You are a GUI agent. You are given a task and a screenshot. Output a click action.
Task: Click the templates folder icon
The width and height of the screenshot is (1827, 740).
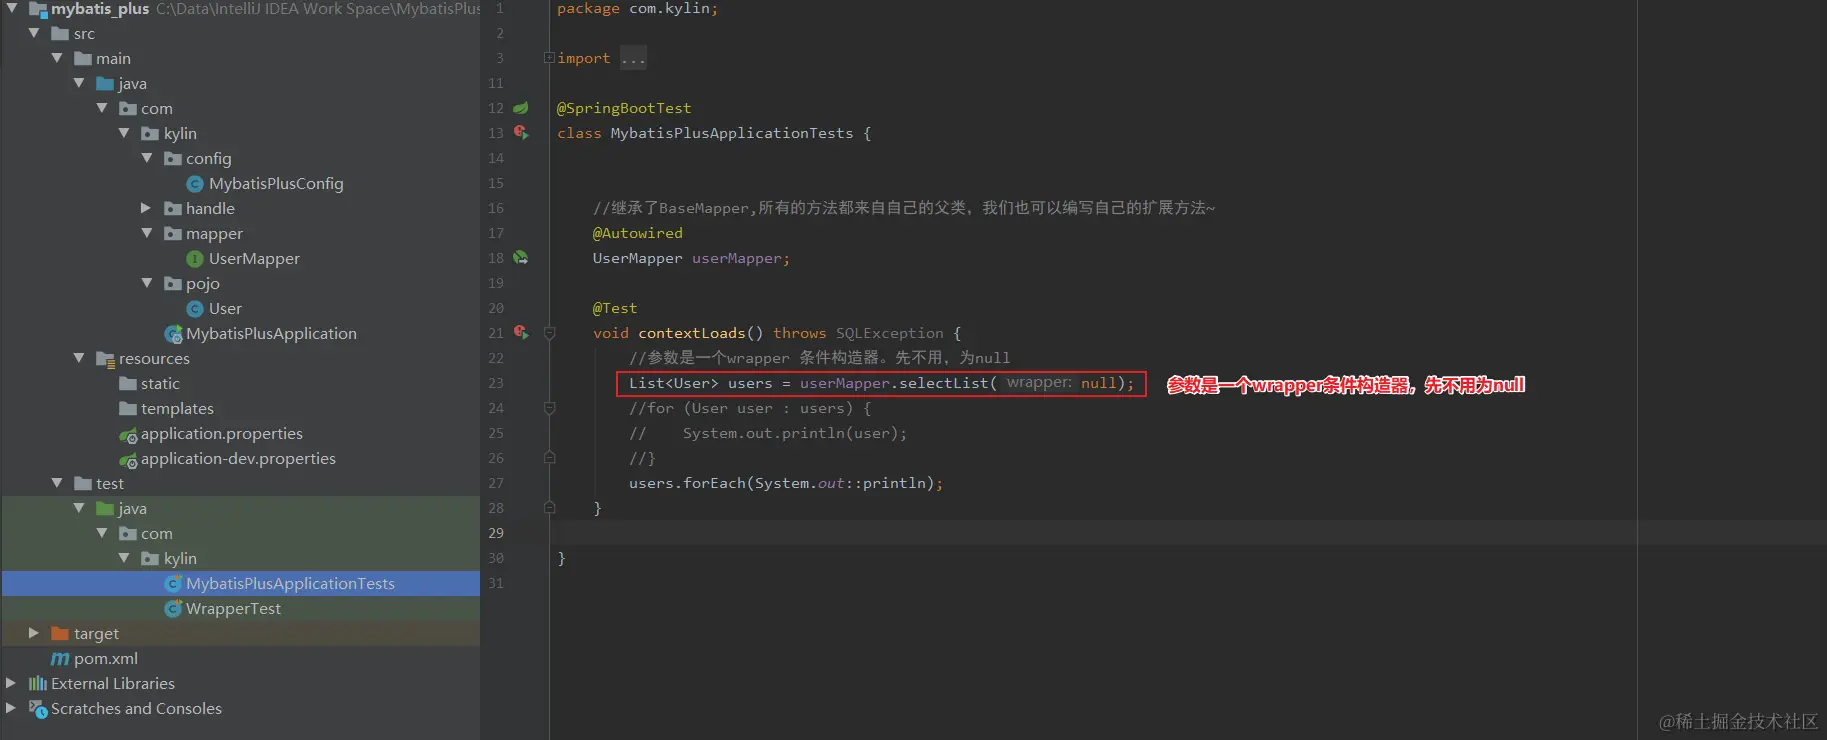[128, 409]
